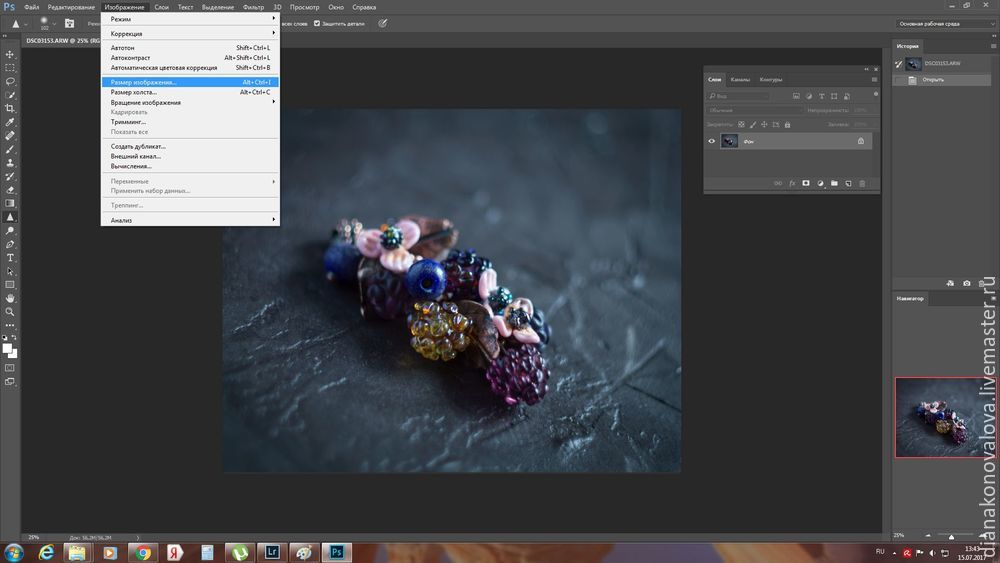Select the Clone Stamp tool
Viewport: 1000px width, 563px height.
point(10,163)
